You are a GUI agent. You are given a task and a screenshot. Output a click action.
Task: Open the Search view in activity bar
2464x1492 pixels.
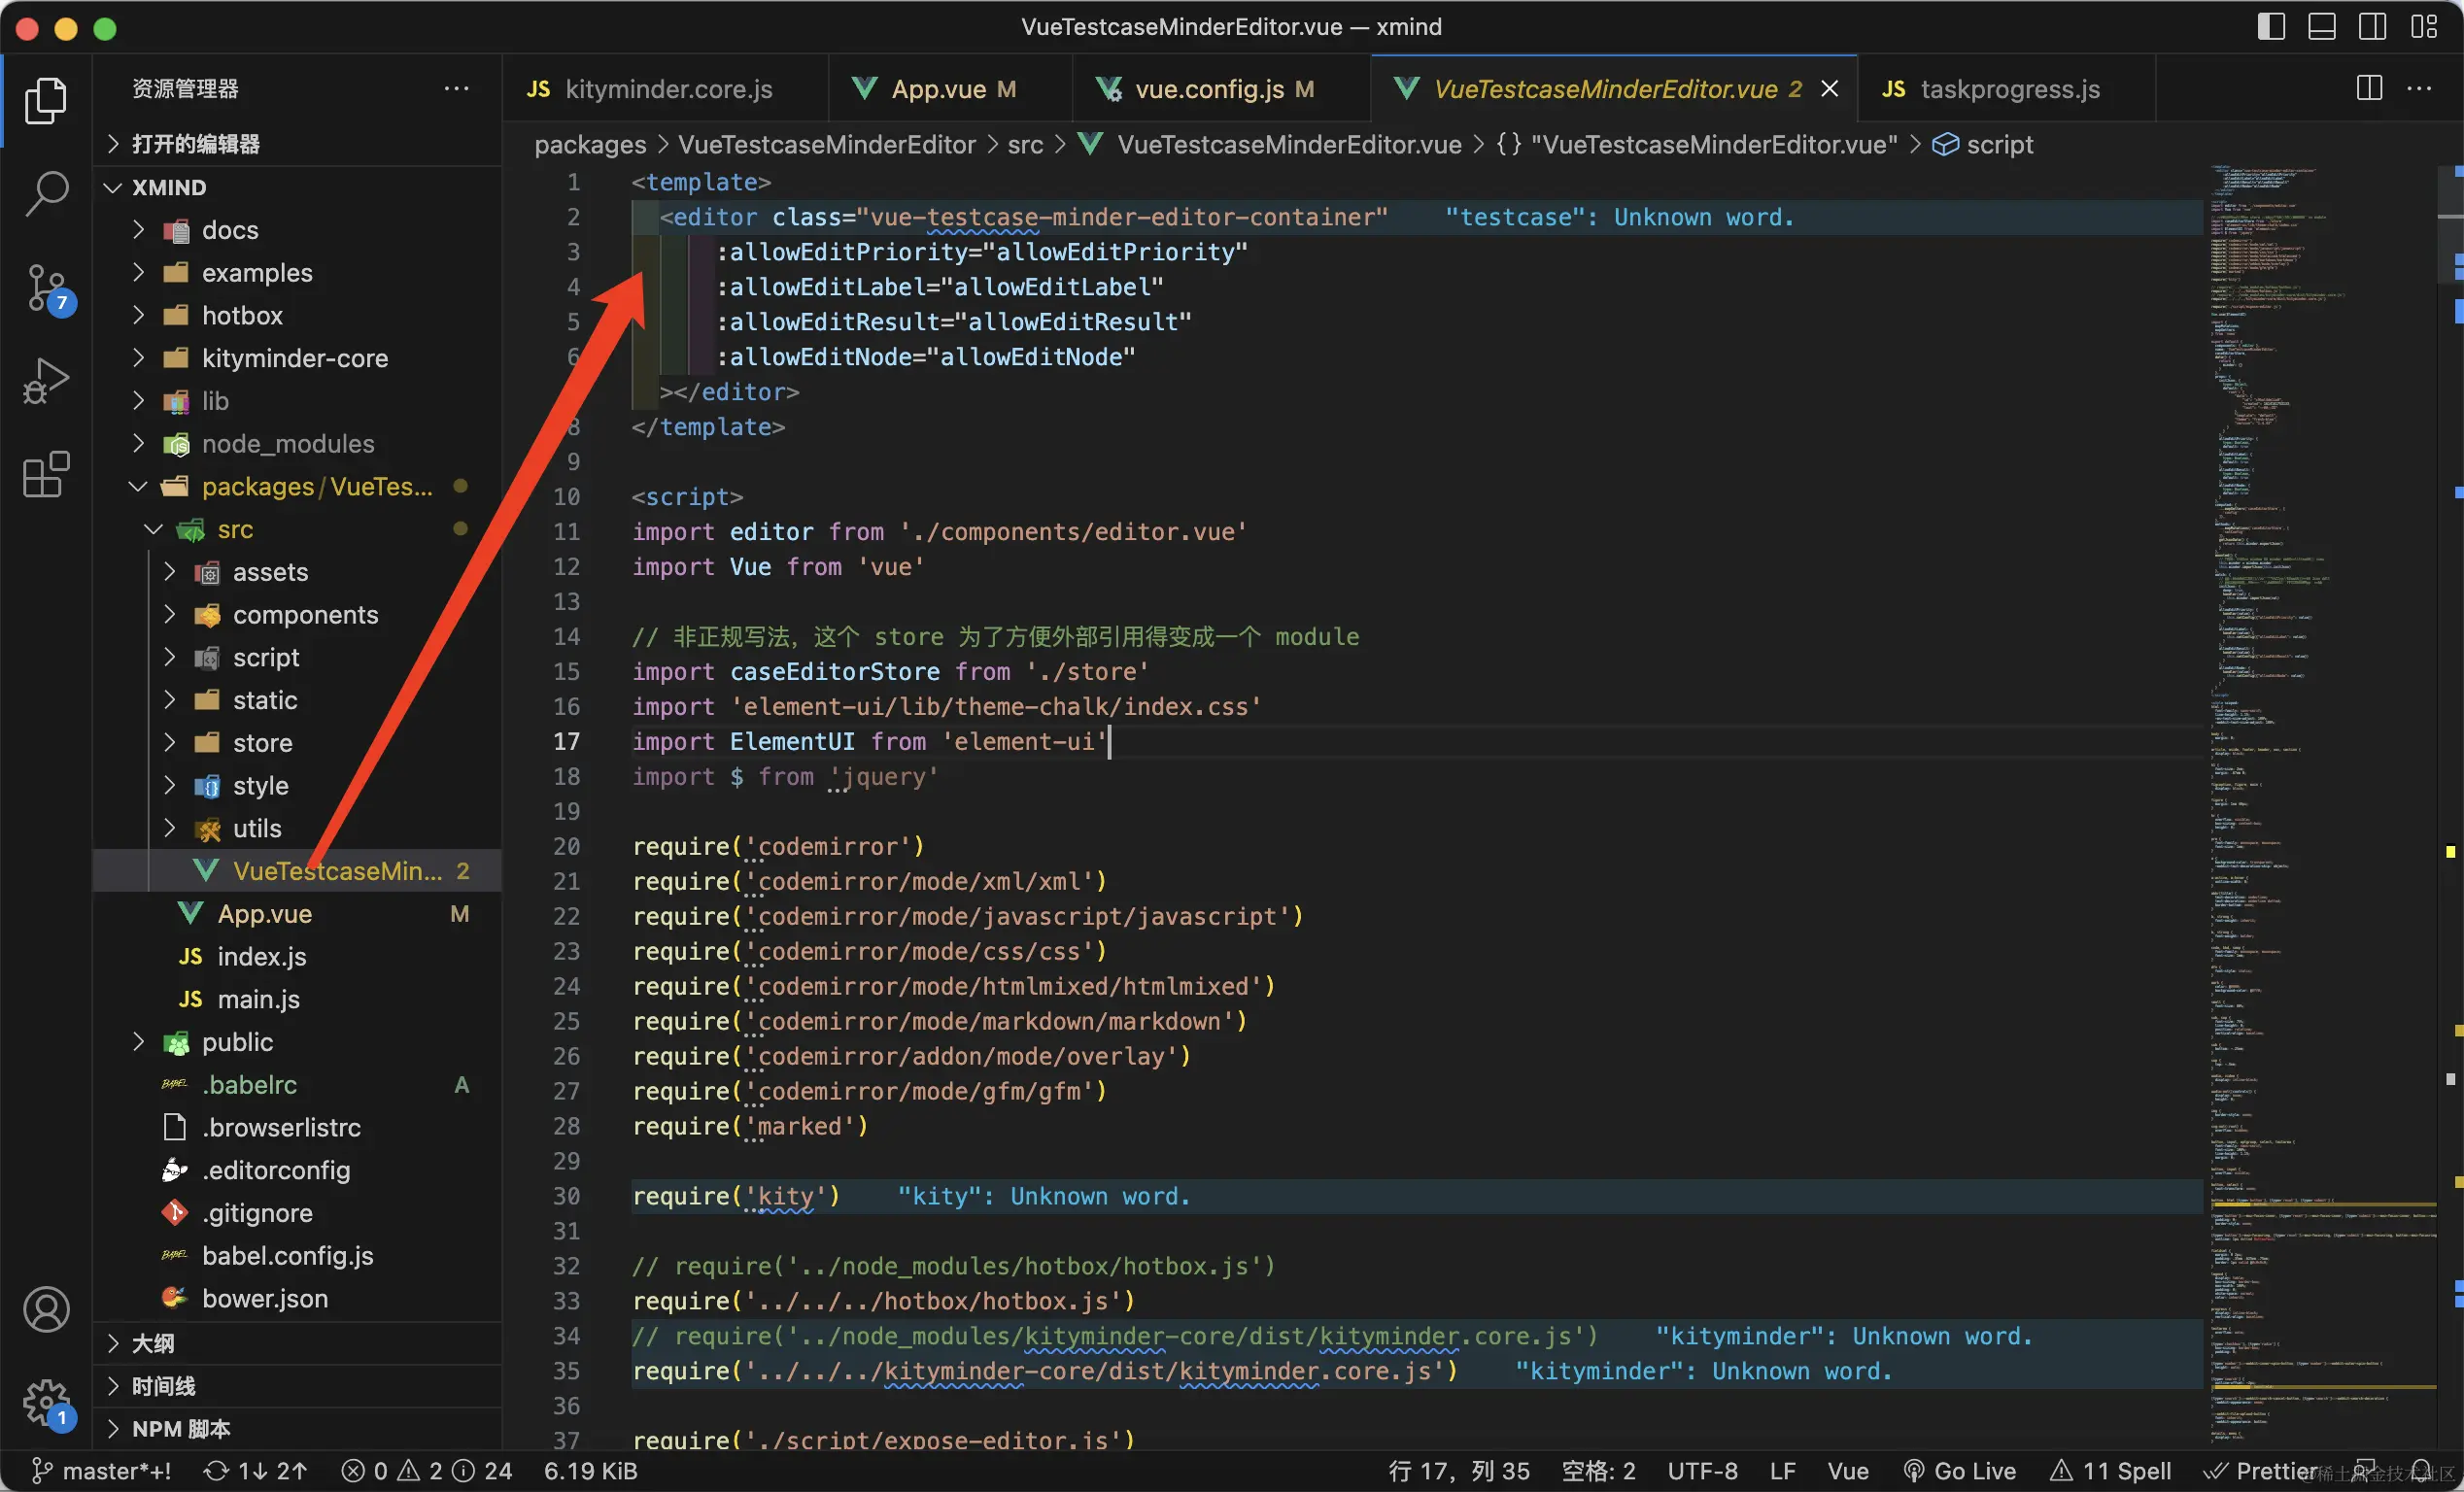46,192
